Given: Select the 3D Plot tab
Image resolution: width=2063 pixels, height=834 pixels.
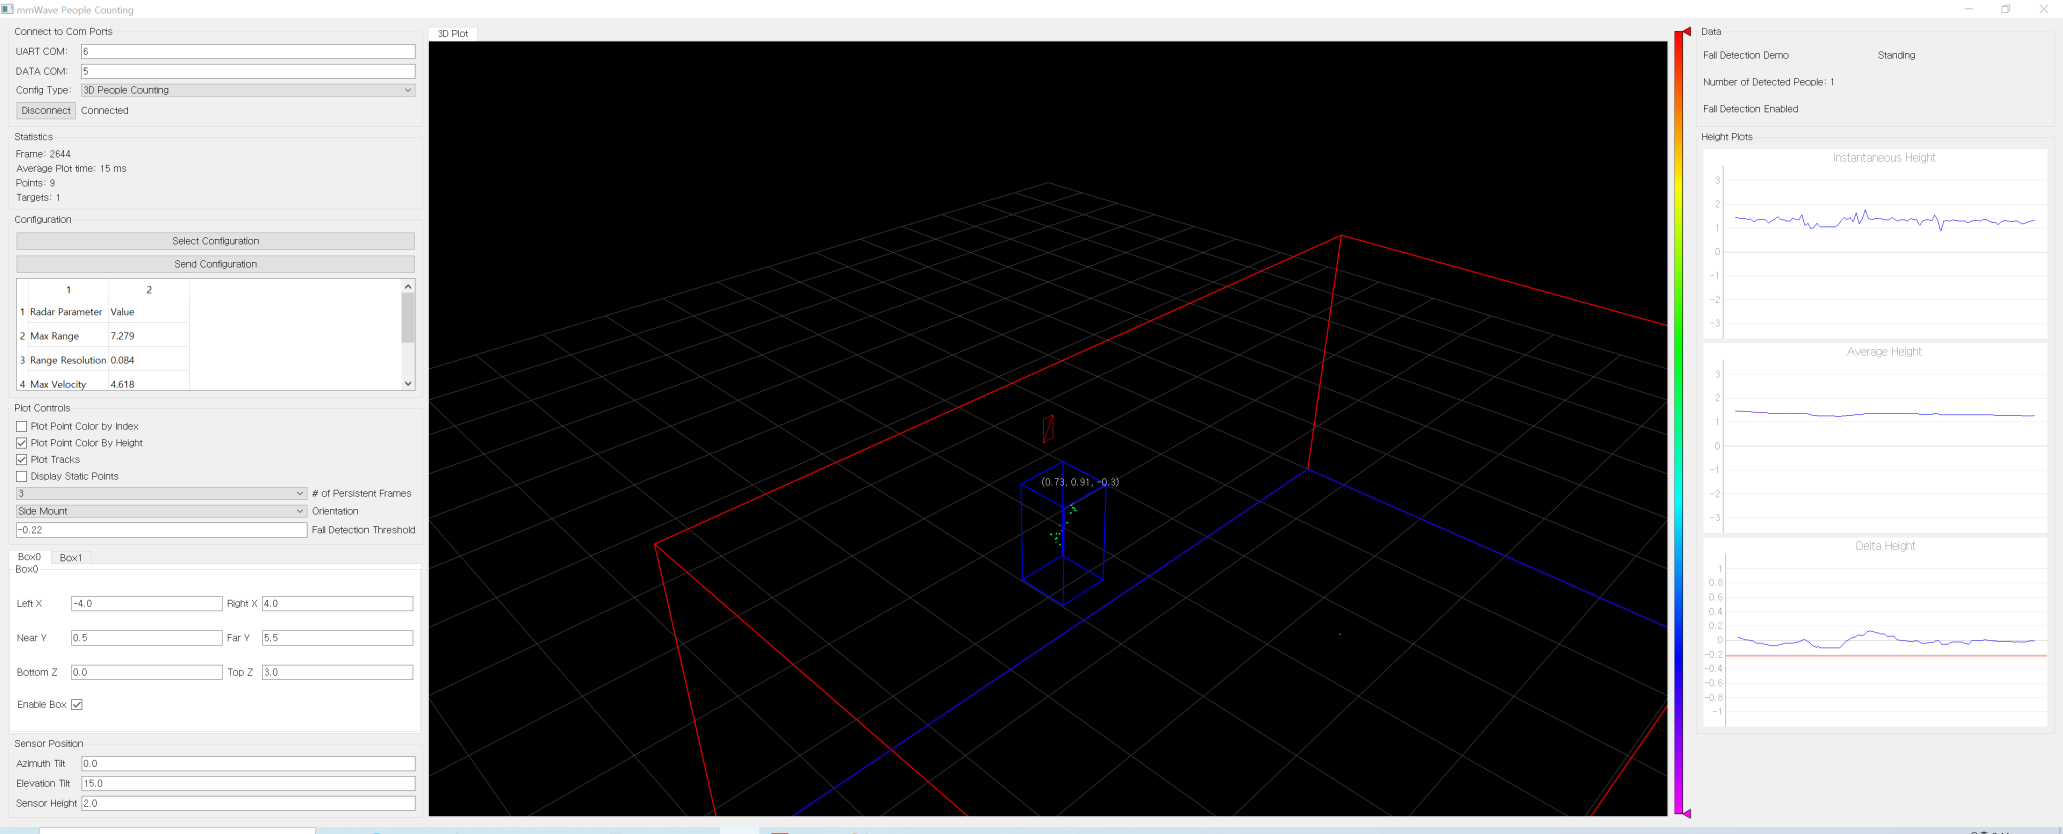Looking at the screenshot, I should 453,34.
